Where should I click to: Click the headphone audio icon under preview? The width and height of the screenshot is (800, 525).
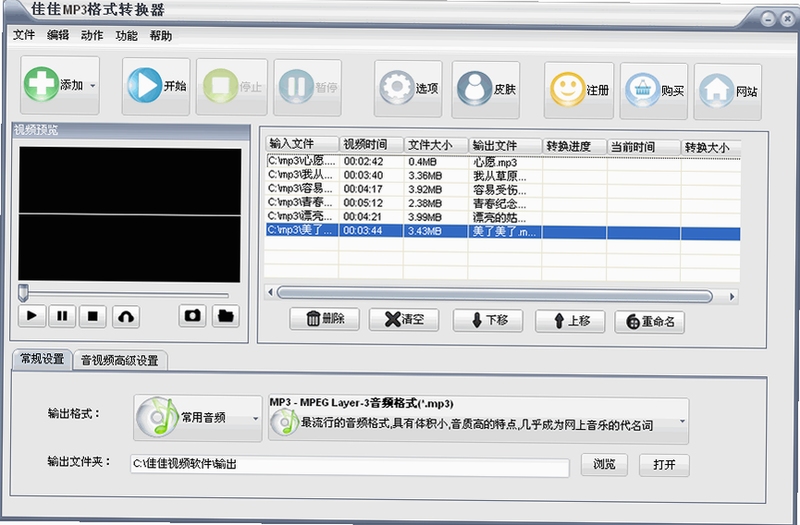pos(126,317)
